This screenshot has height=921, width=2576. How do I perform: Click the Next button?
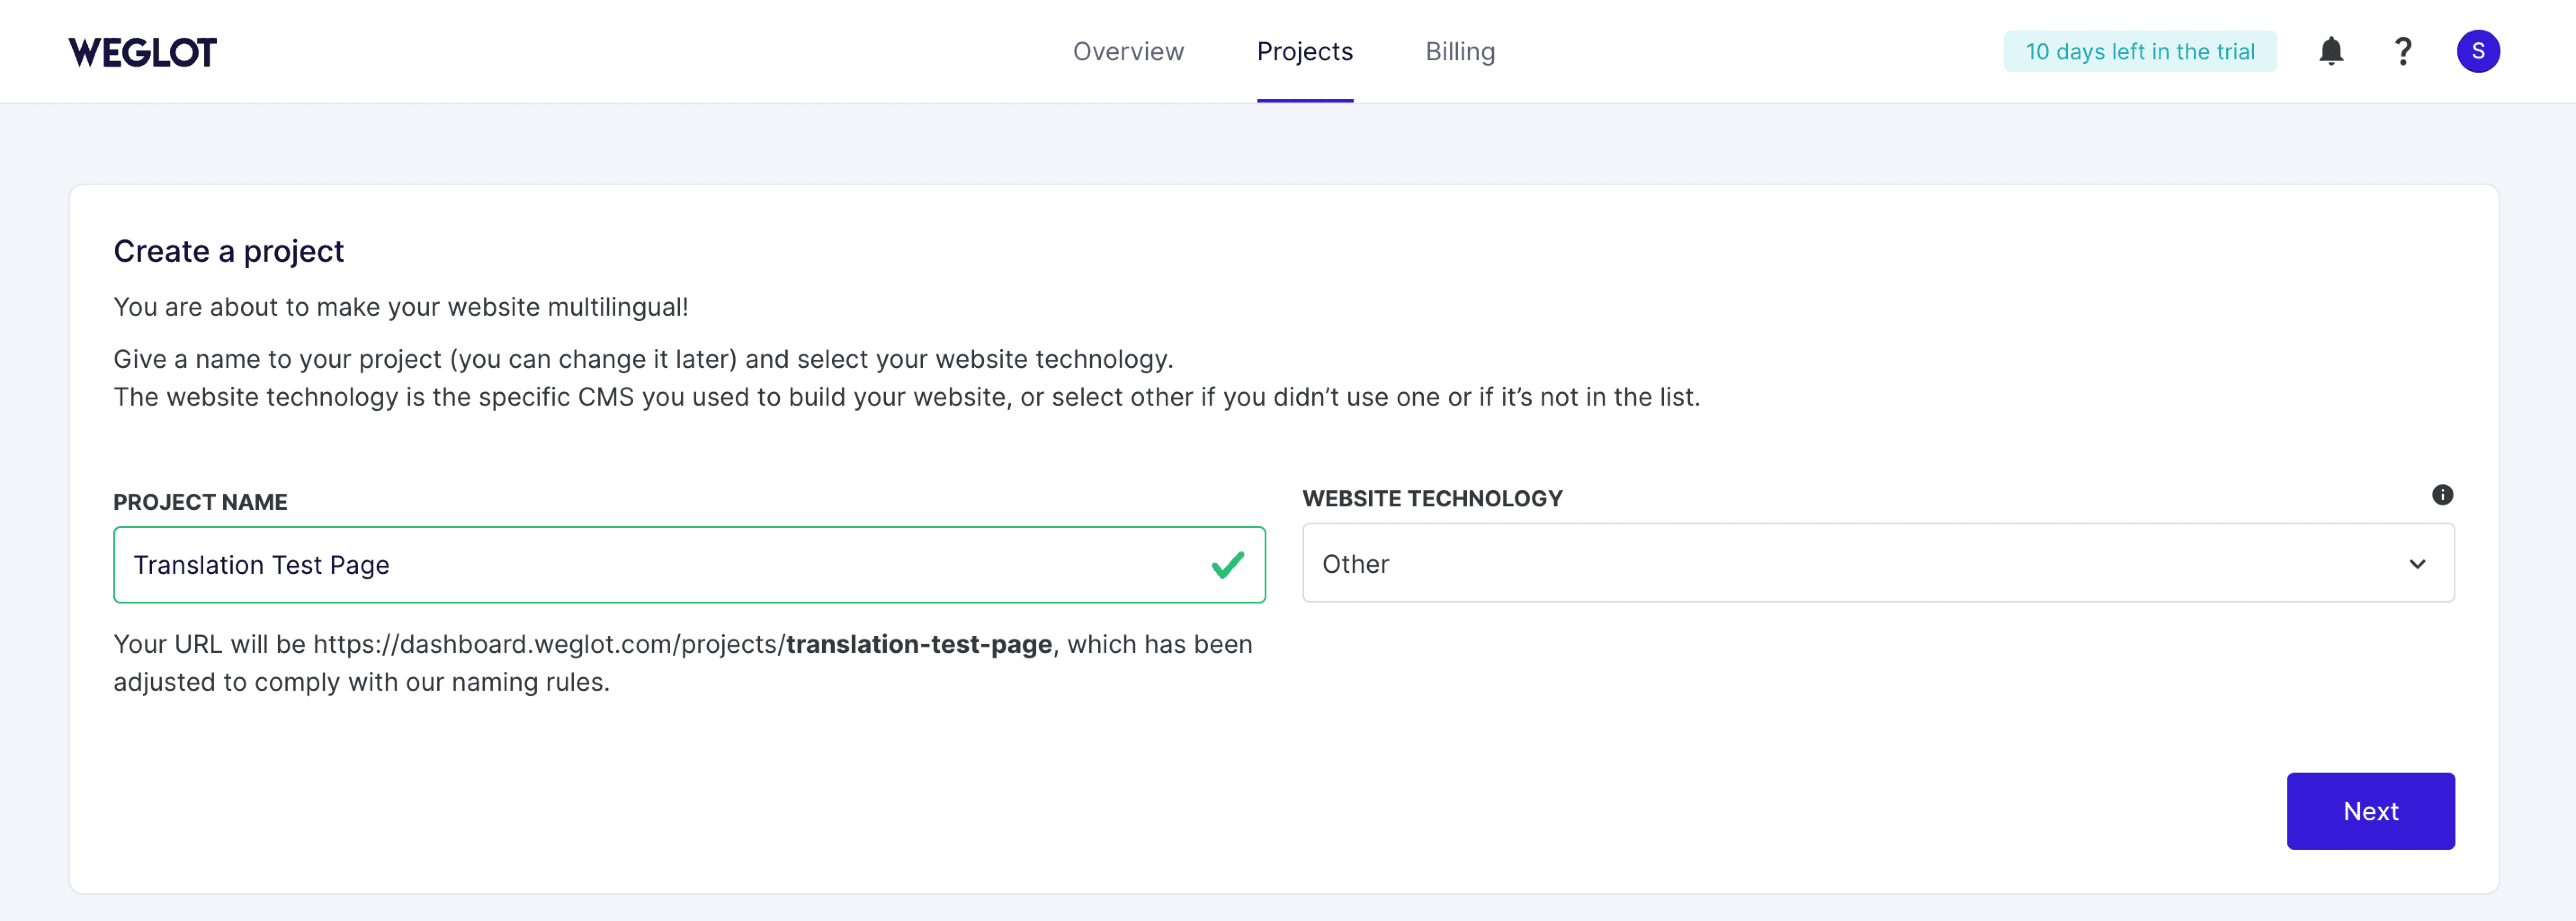(2370, 811)
